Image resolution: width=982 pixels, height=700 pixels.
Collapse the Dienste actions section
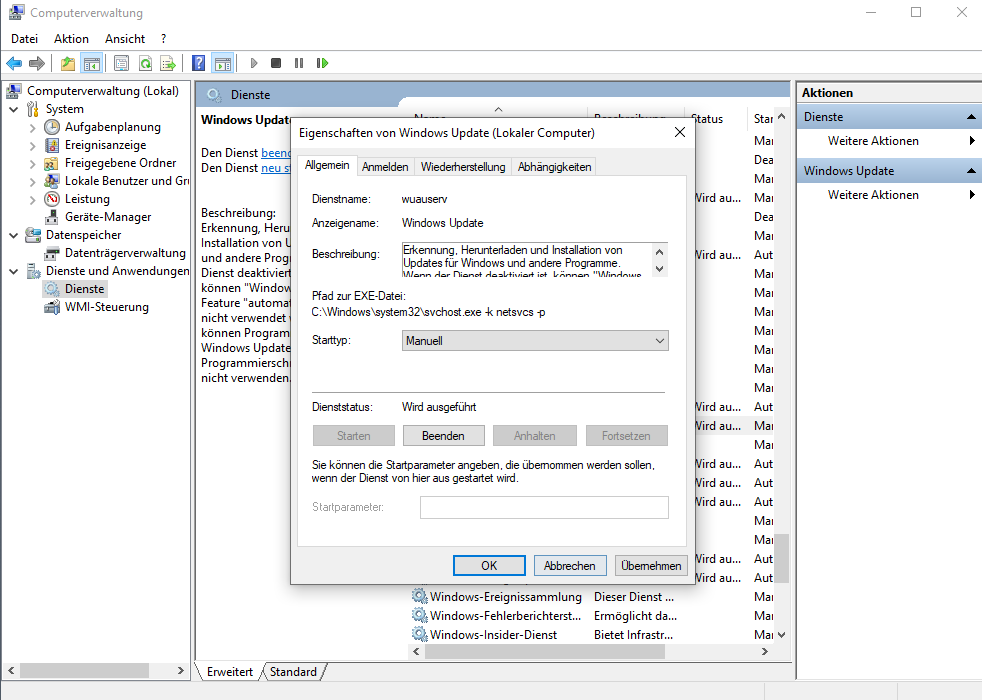pos(971,117)
